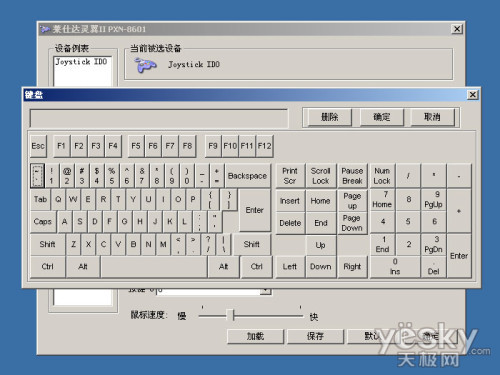Click the space bar key
500x375 pixels.
(154, 267)
